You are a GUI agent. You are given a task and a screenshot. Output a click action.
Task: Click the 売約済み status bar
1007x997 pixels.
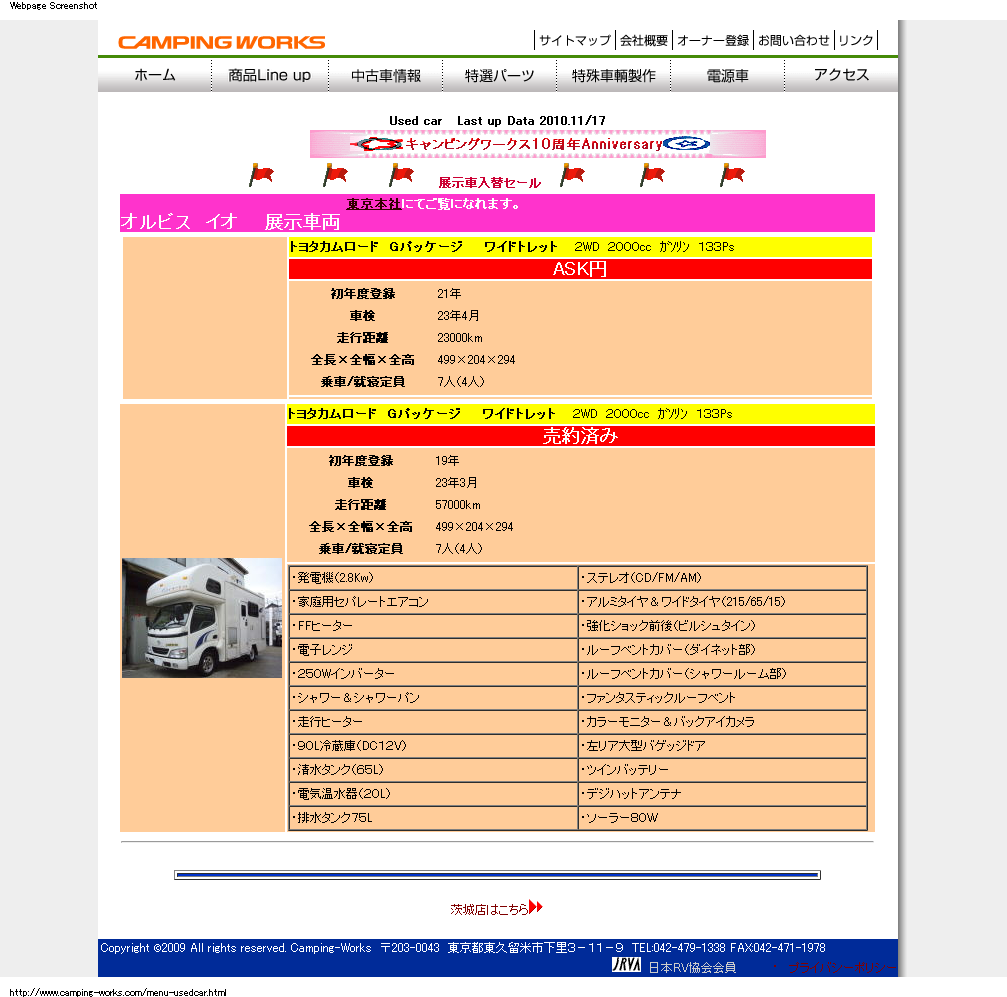[x=581, y=436]
